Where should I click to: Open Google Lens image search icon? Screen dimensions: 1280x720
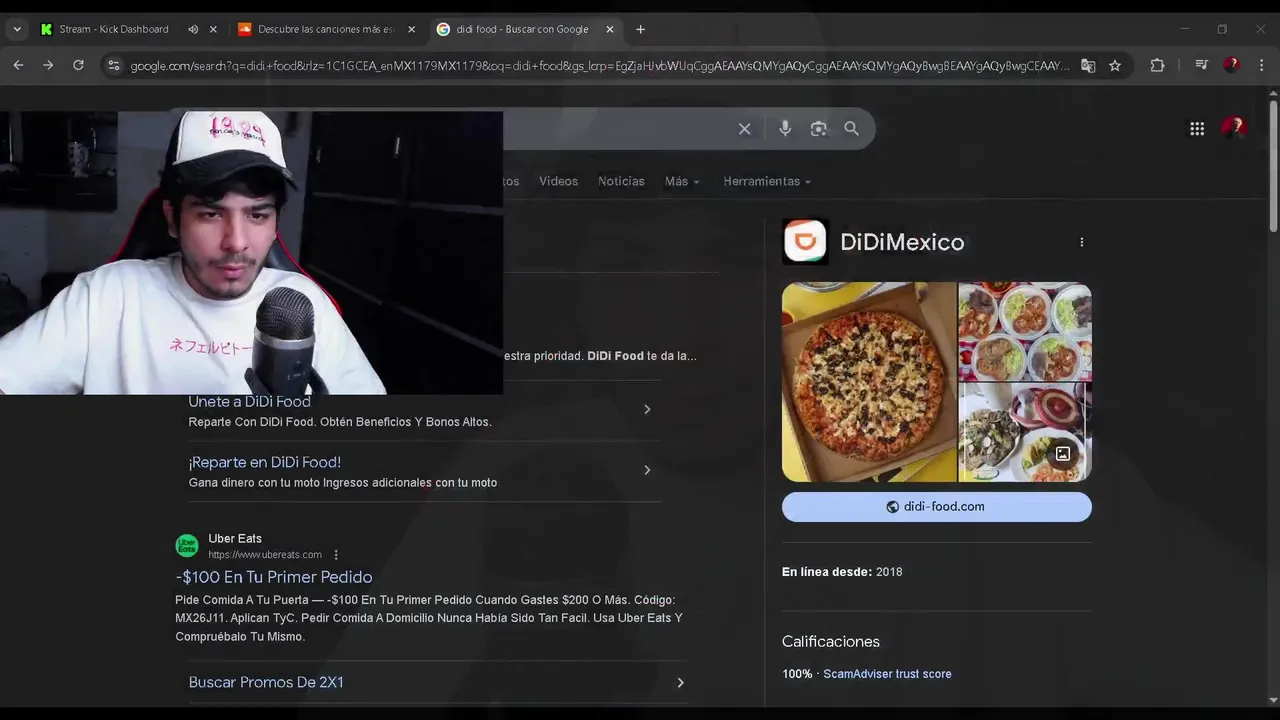(x=819, y=129)
